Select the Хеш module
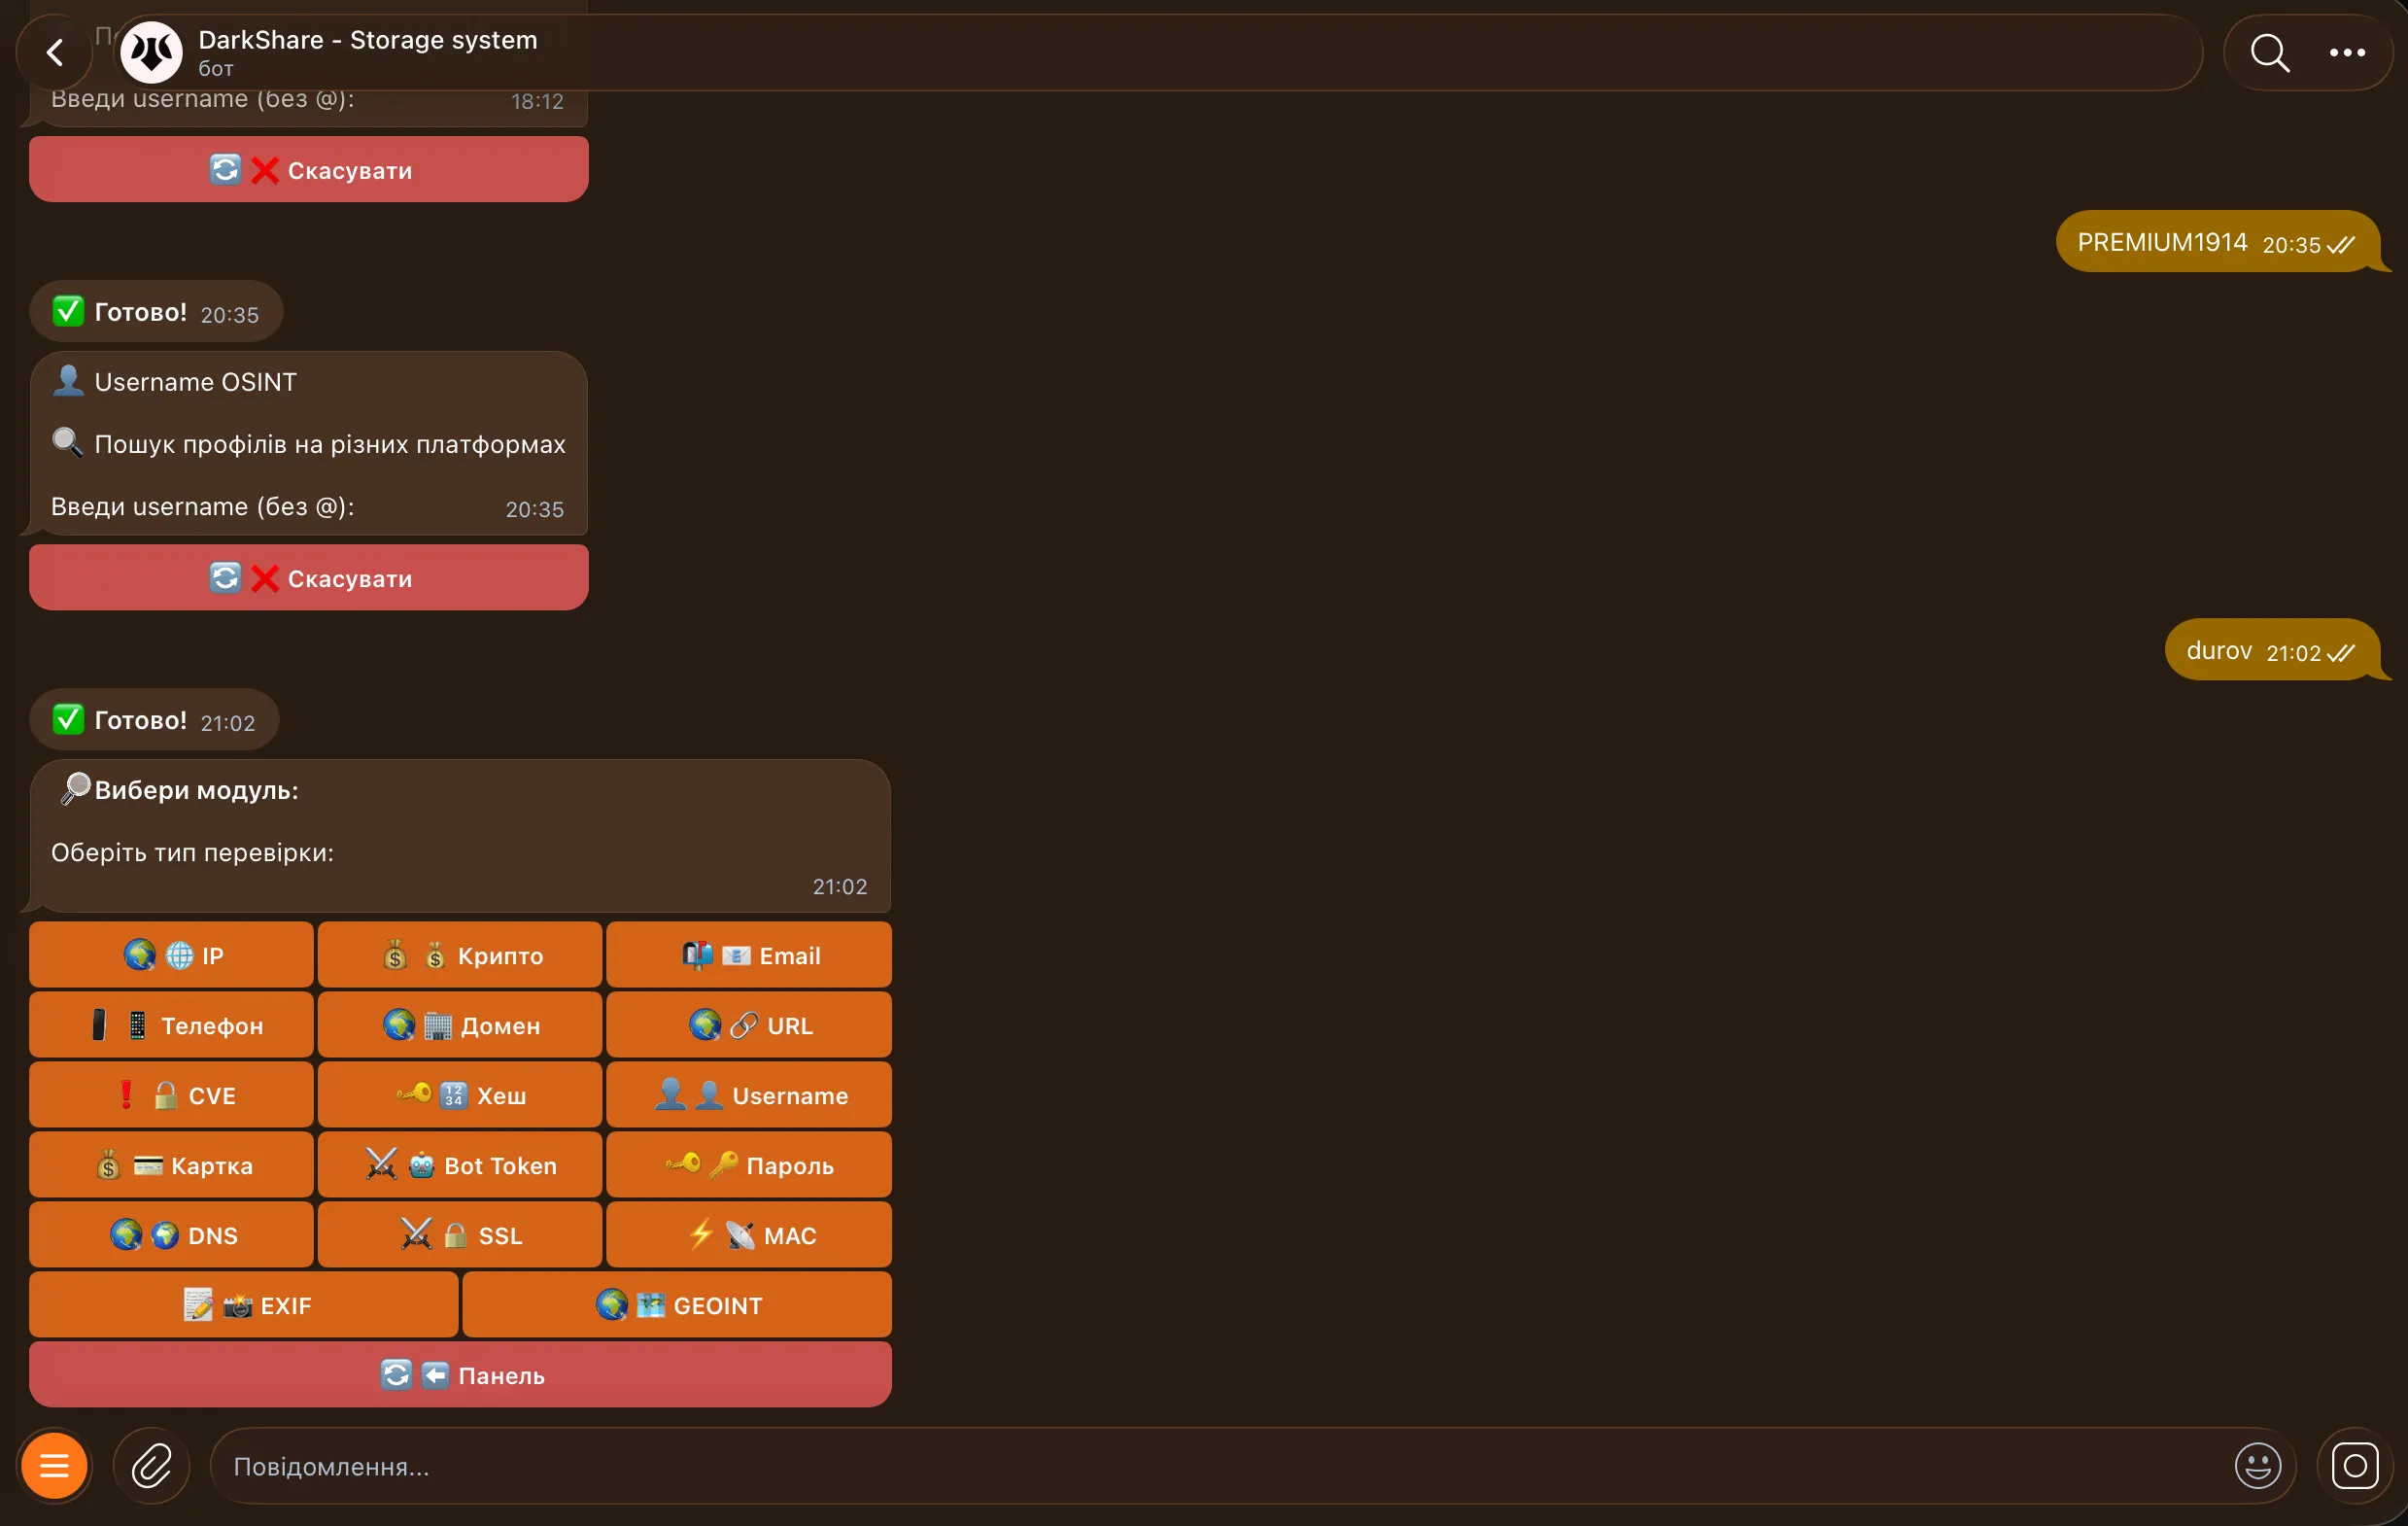Screen dimensions: 2408x1526 pos(460,1095)
